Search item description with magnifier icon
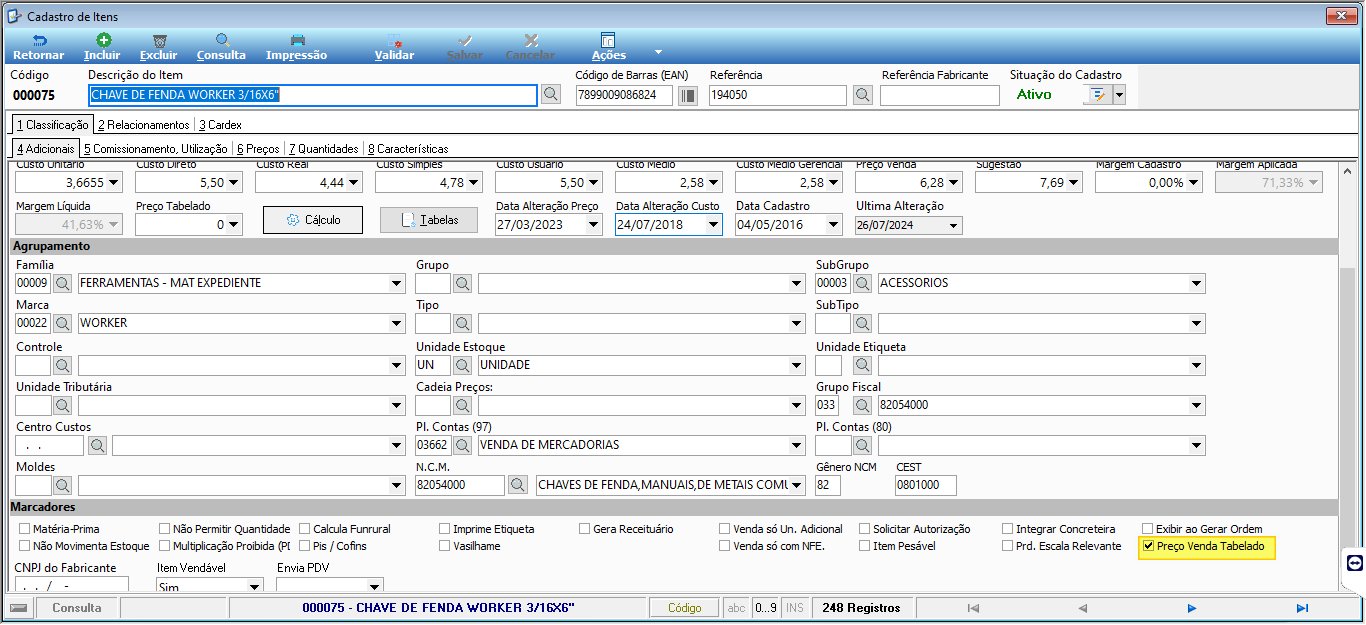This screenshot has height=625, width=1366. tap(551, 95)
